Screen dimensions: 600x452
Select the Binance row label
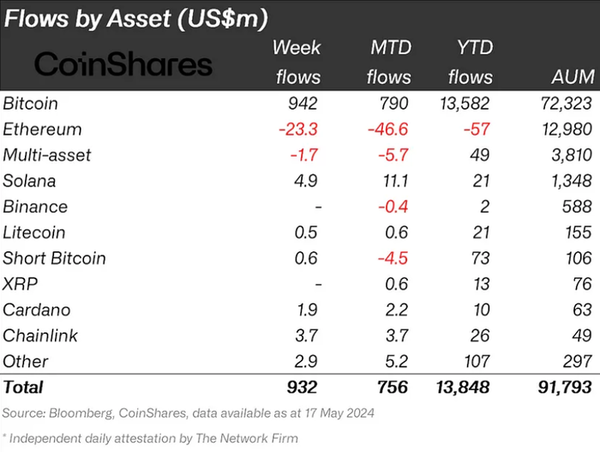tap(36, 206)
